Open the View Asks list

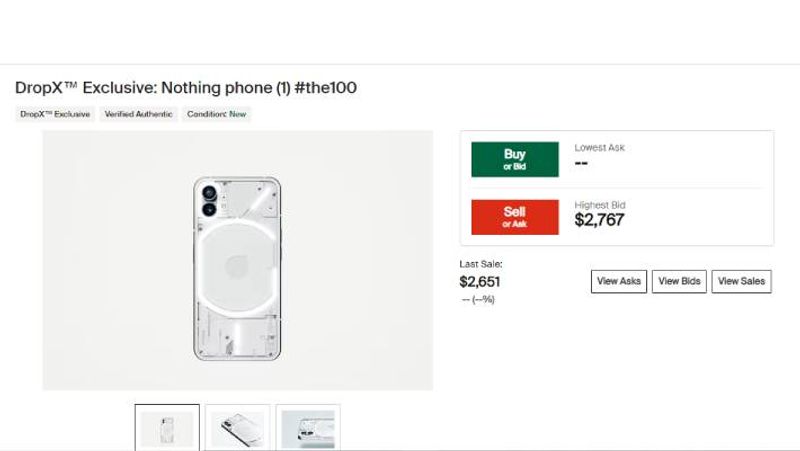click(619, 281)
